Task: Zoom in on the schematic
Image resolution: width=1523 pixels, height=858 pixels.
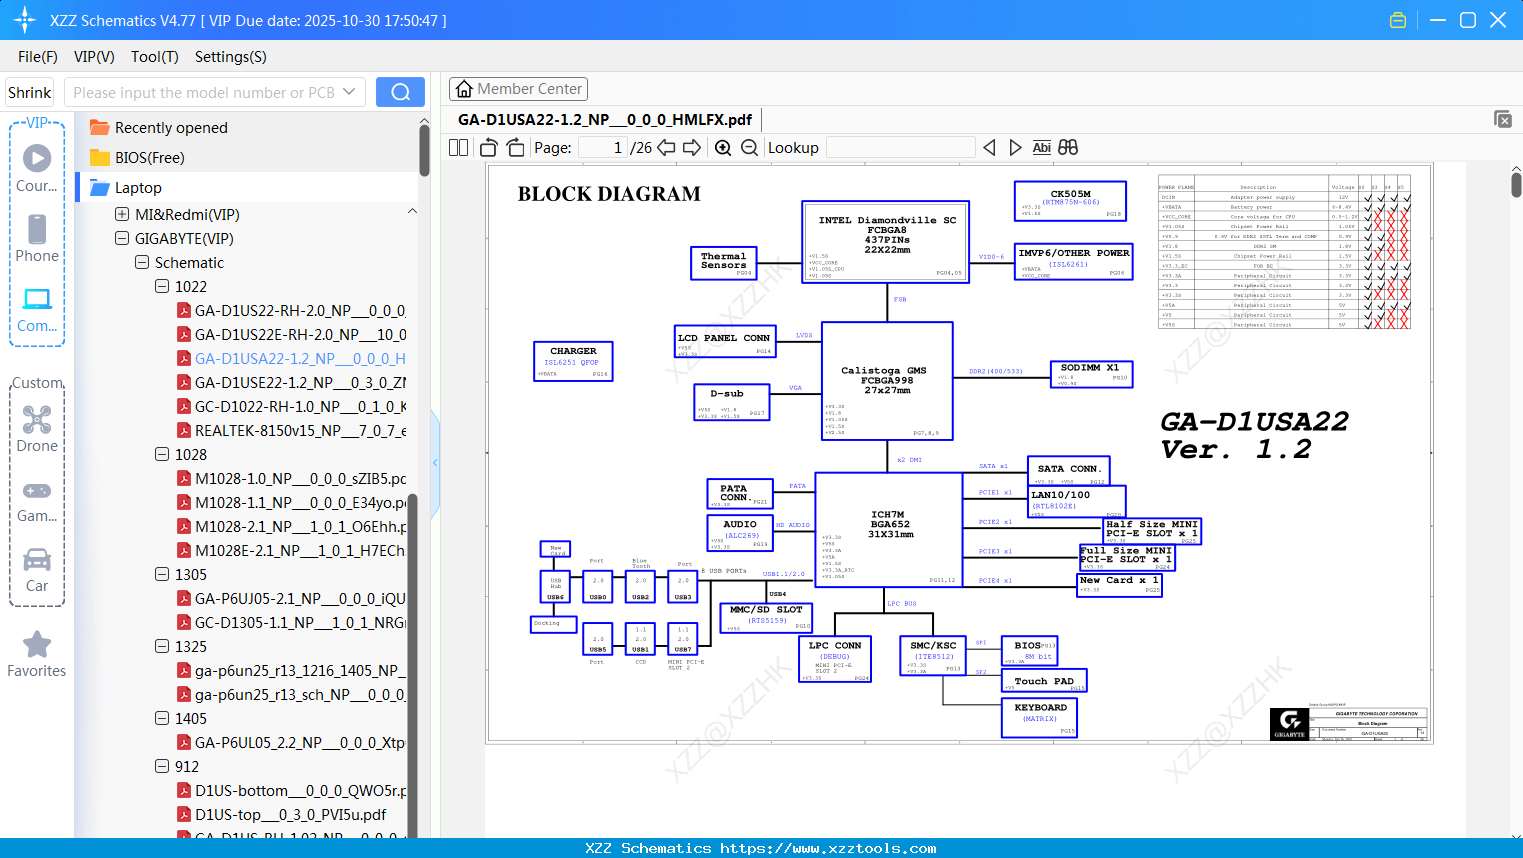Action: [723, 147]
